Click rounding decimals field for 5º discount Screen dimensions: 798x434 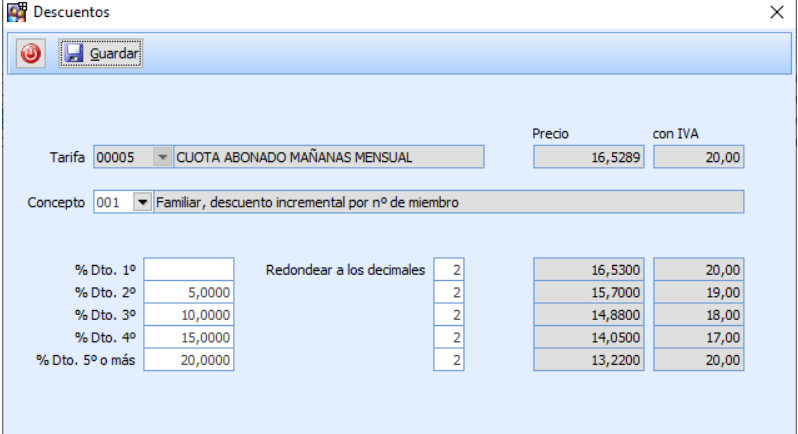(x=450, y=360)
